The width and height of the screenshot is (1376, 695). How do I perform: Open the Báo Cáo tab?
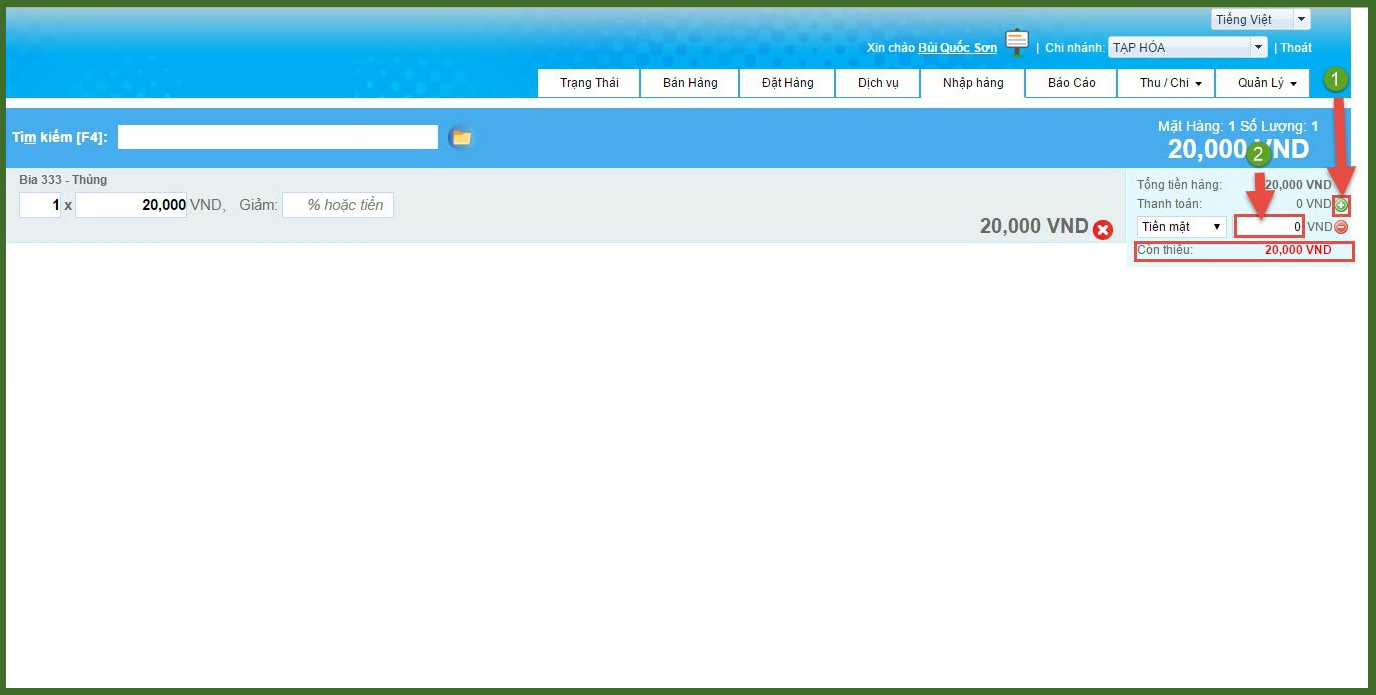coord(1071,83)
